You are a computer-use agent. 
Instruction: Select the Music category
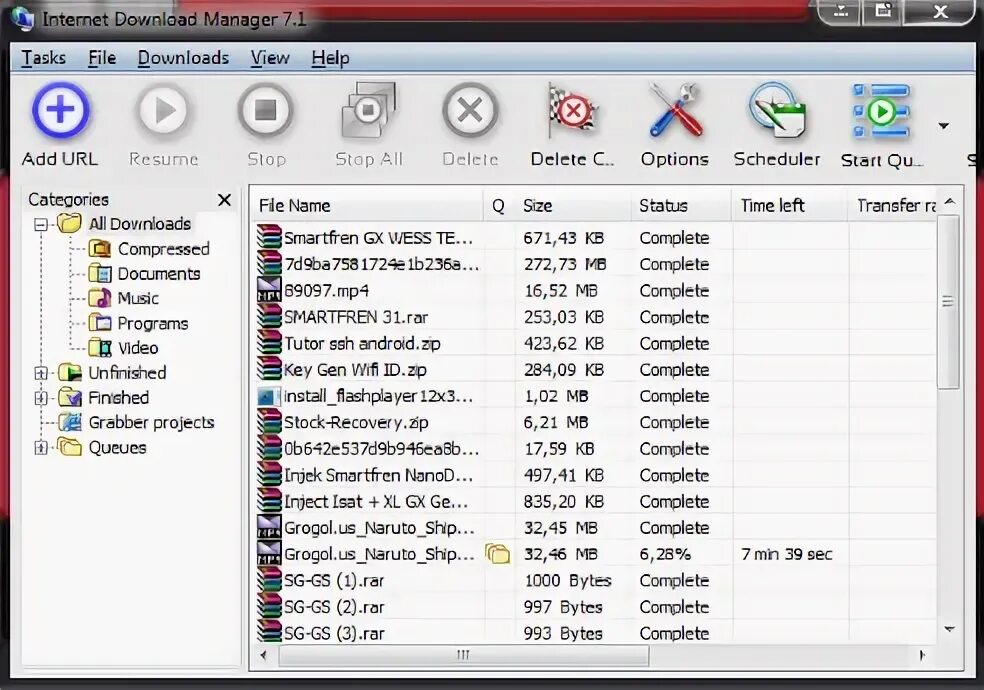(x=138, y=299)
